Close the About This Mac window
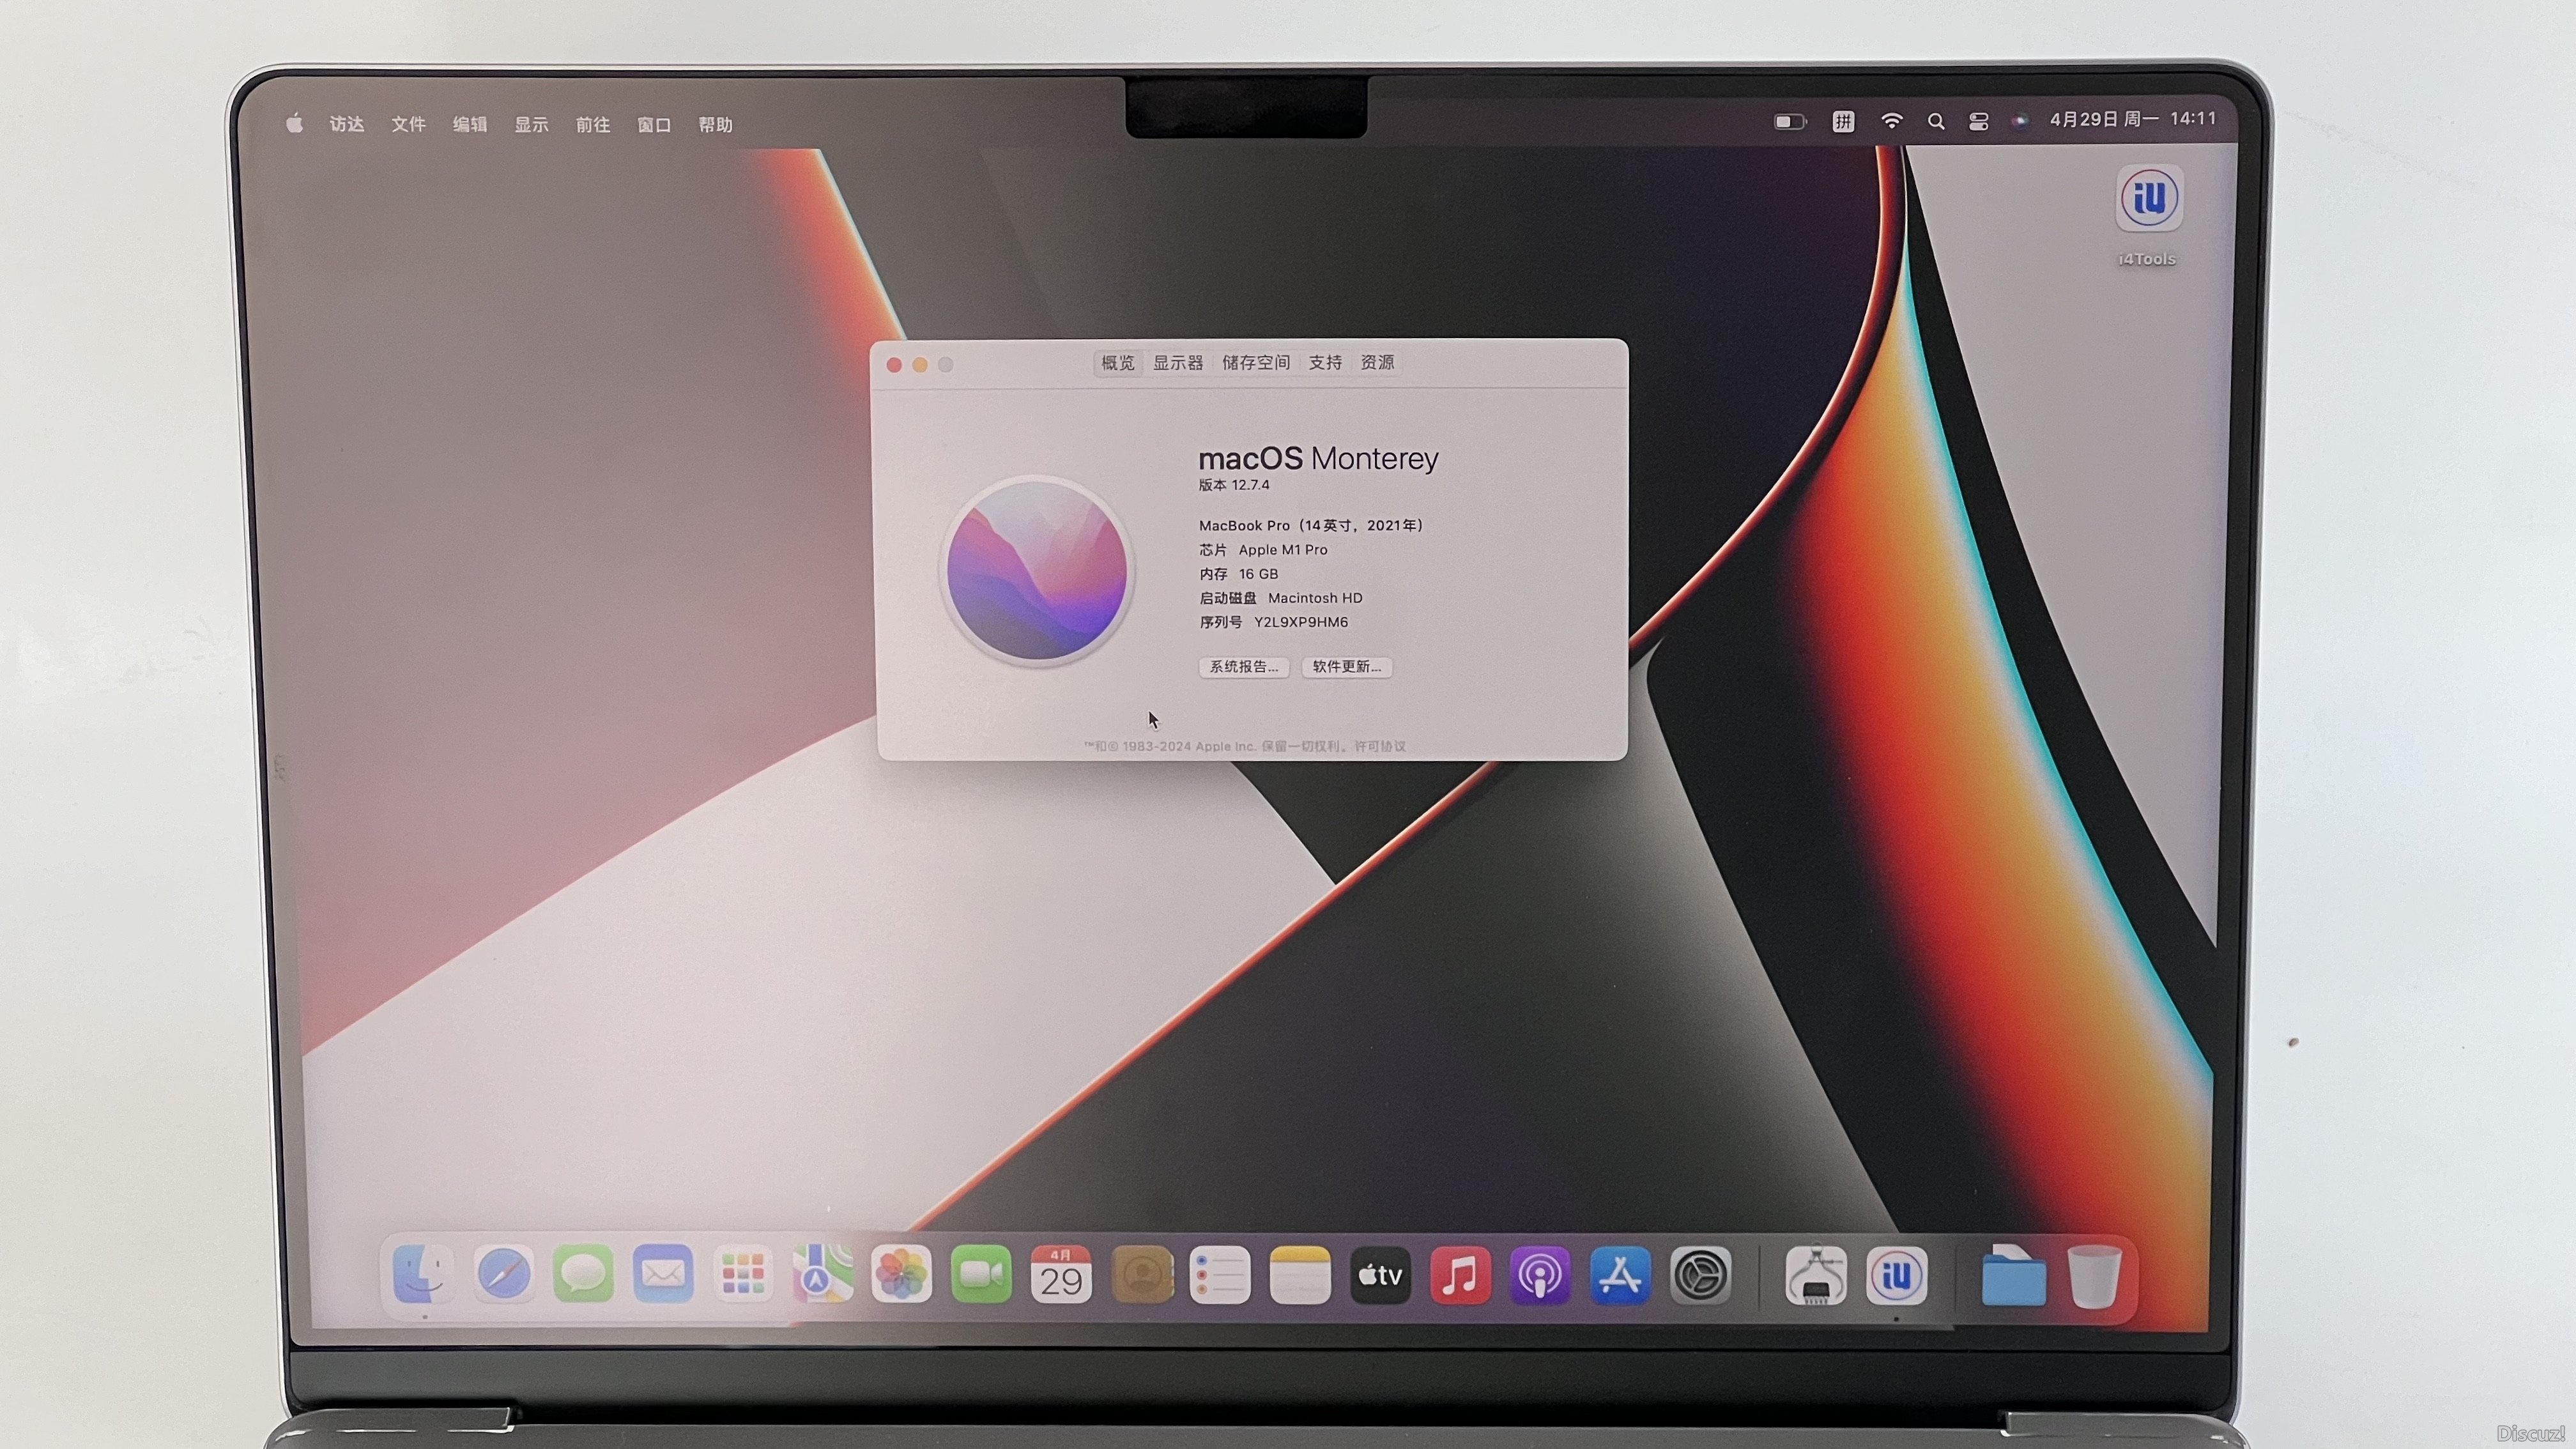This screenshot has height=1449, width=2576. point(894,365)
